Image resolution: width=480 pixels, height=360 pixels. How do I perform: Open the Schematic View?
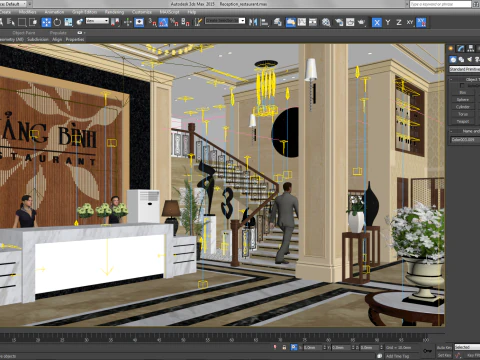point(313,22)
